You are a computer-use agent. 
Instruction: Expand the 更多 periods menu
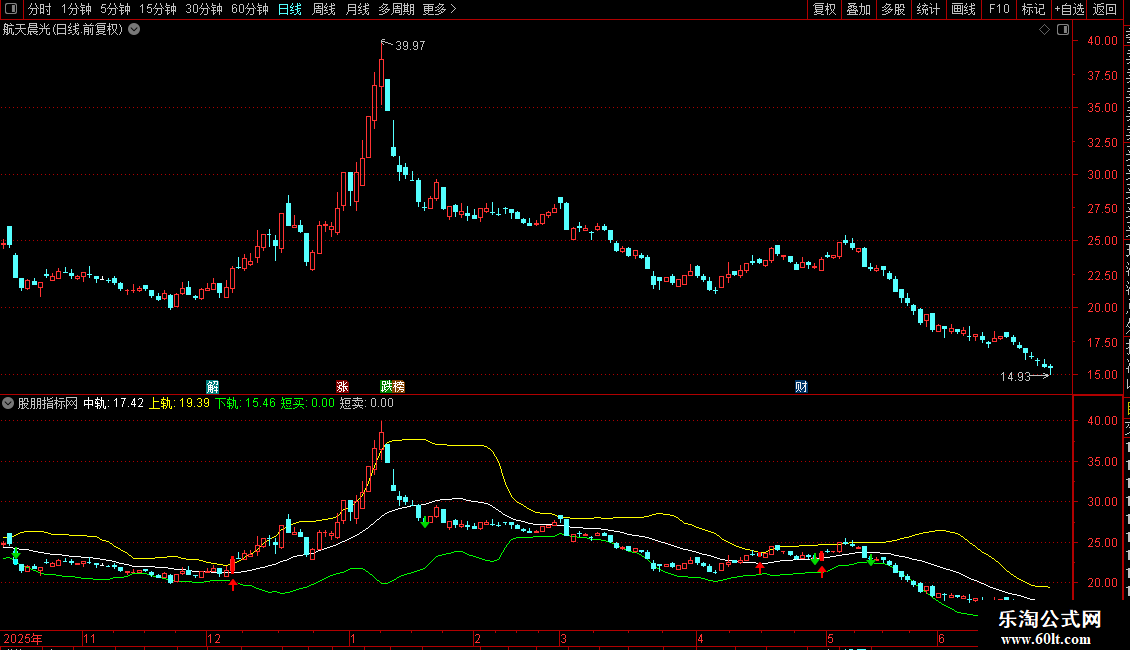pyautogui.click(x=440, y=9)
